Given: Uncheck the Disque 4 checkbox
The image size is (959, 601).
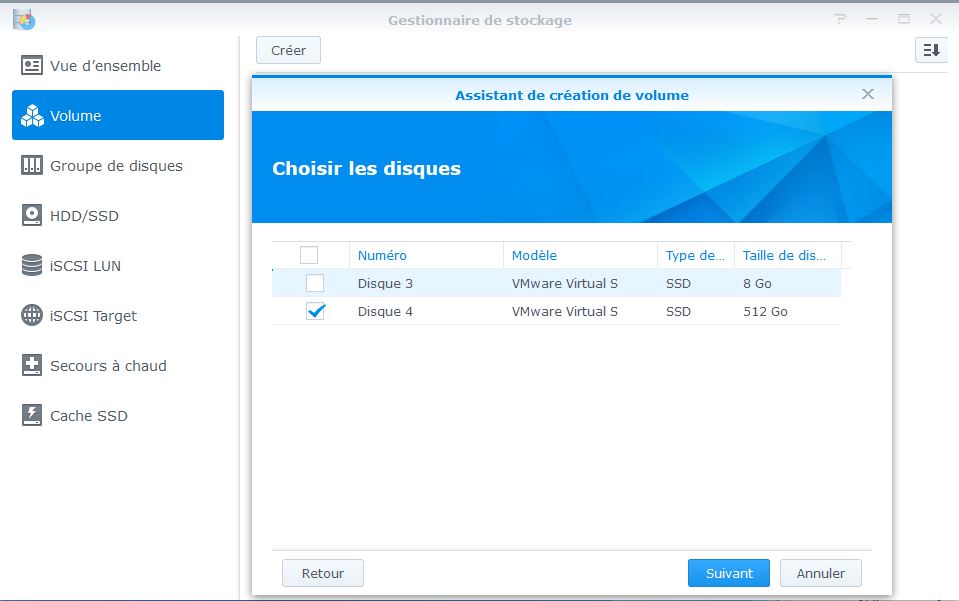Looking at the screenshot, I should pyautogui.click(x=316, y=311).
